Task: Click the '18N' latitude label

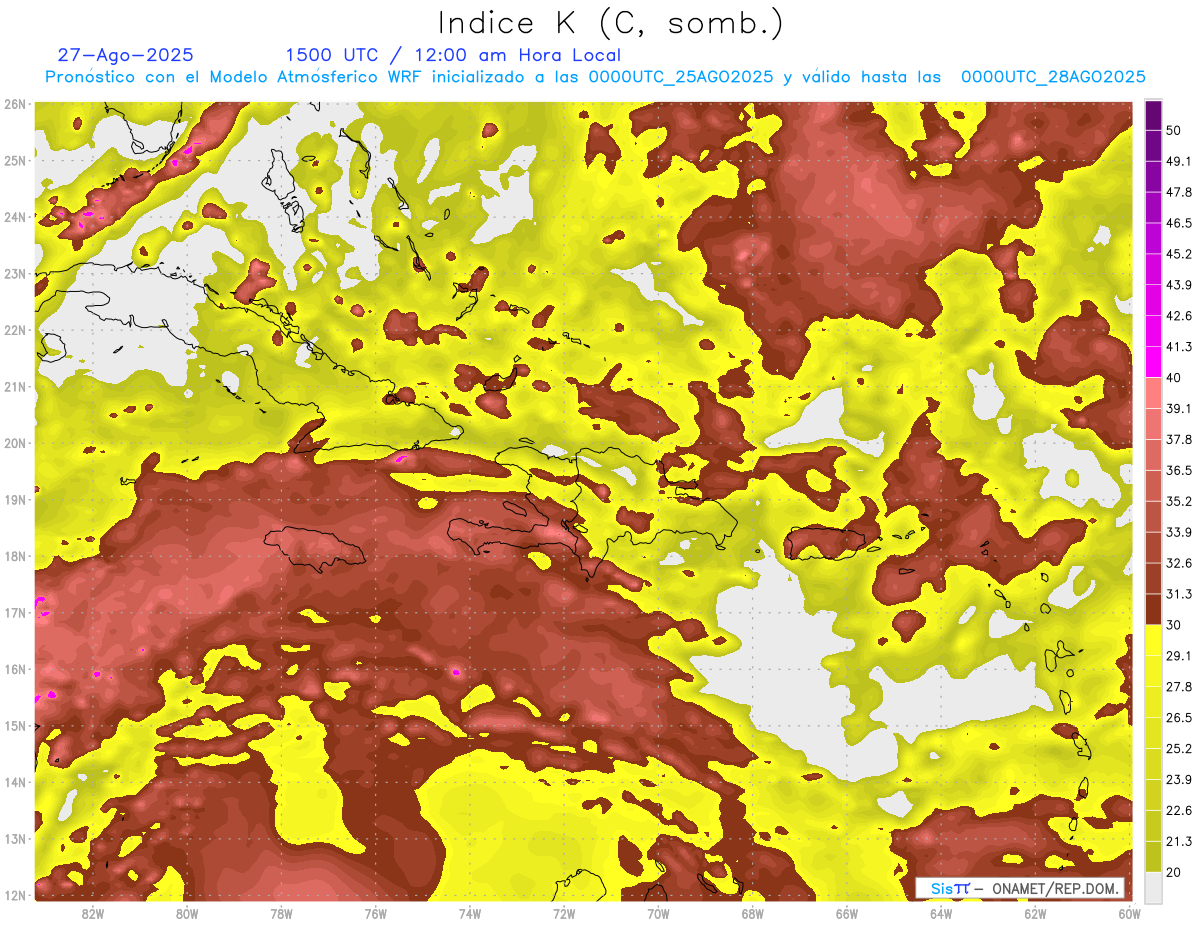Action: pyautogui.click(x=15, y=556)
